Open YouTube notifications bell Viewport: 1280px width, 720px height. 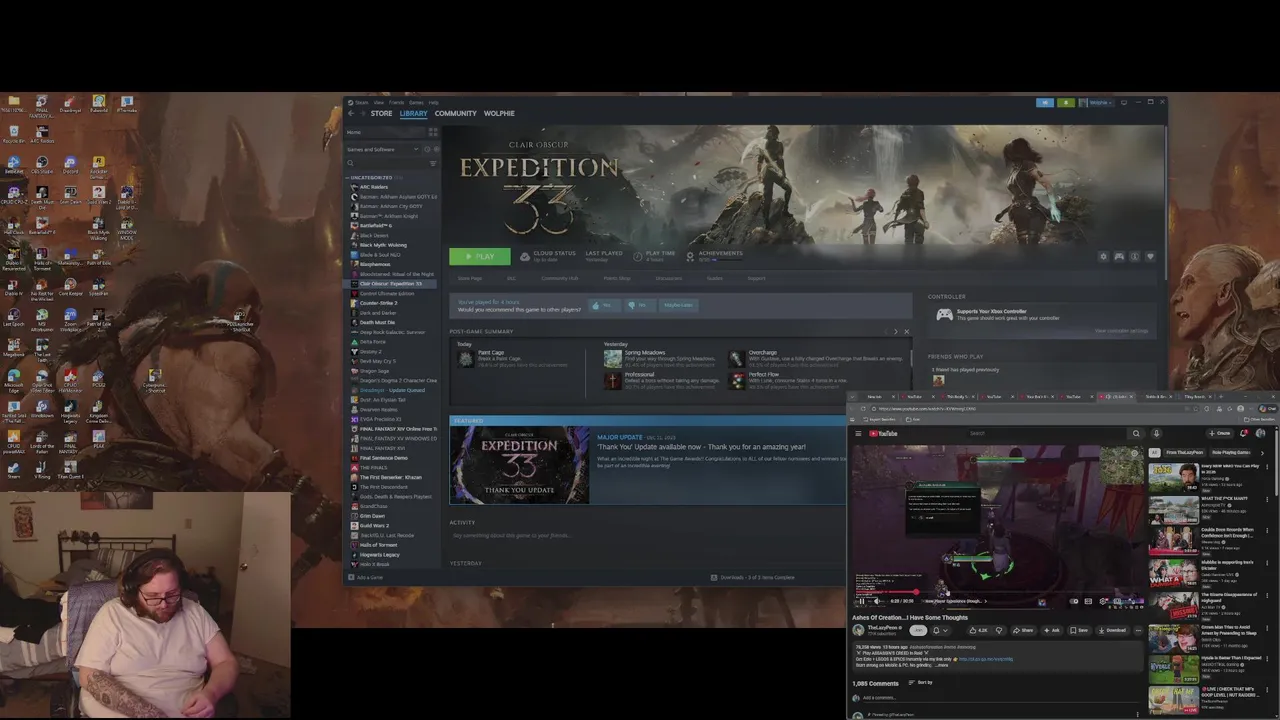click(x=1243, y=433)
